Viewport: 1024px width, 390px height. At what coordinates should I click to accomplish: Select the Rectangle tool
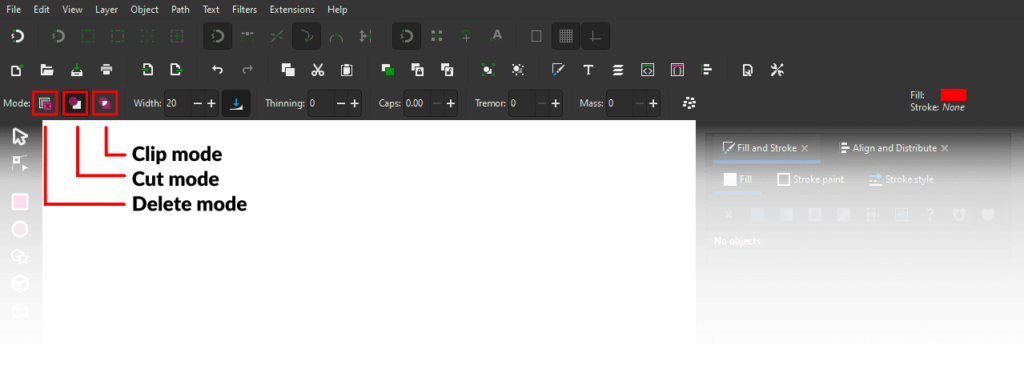(x=20, y=203)
